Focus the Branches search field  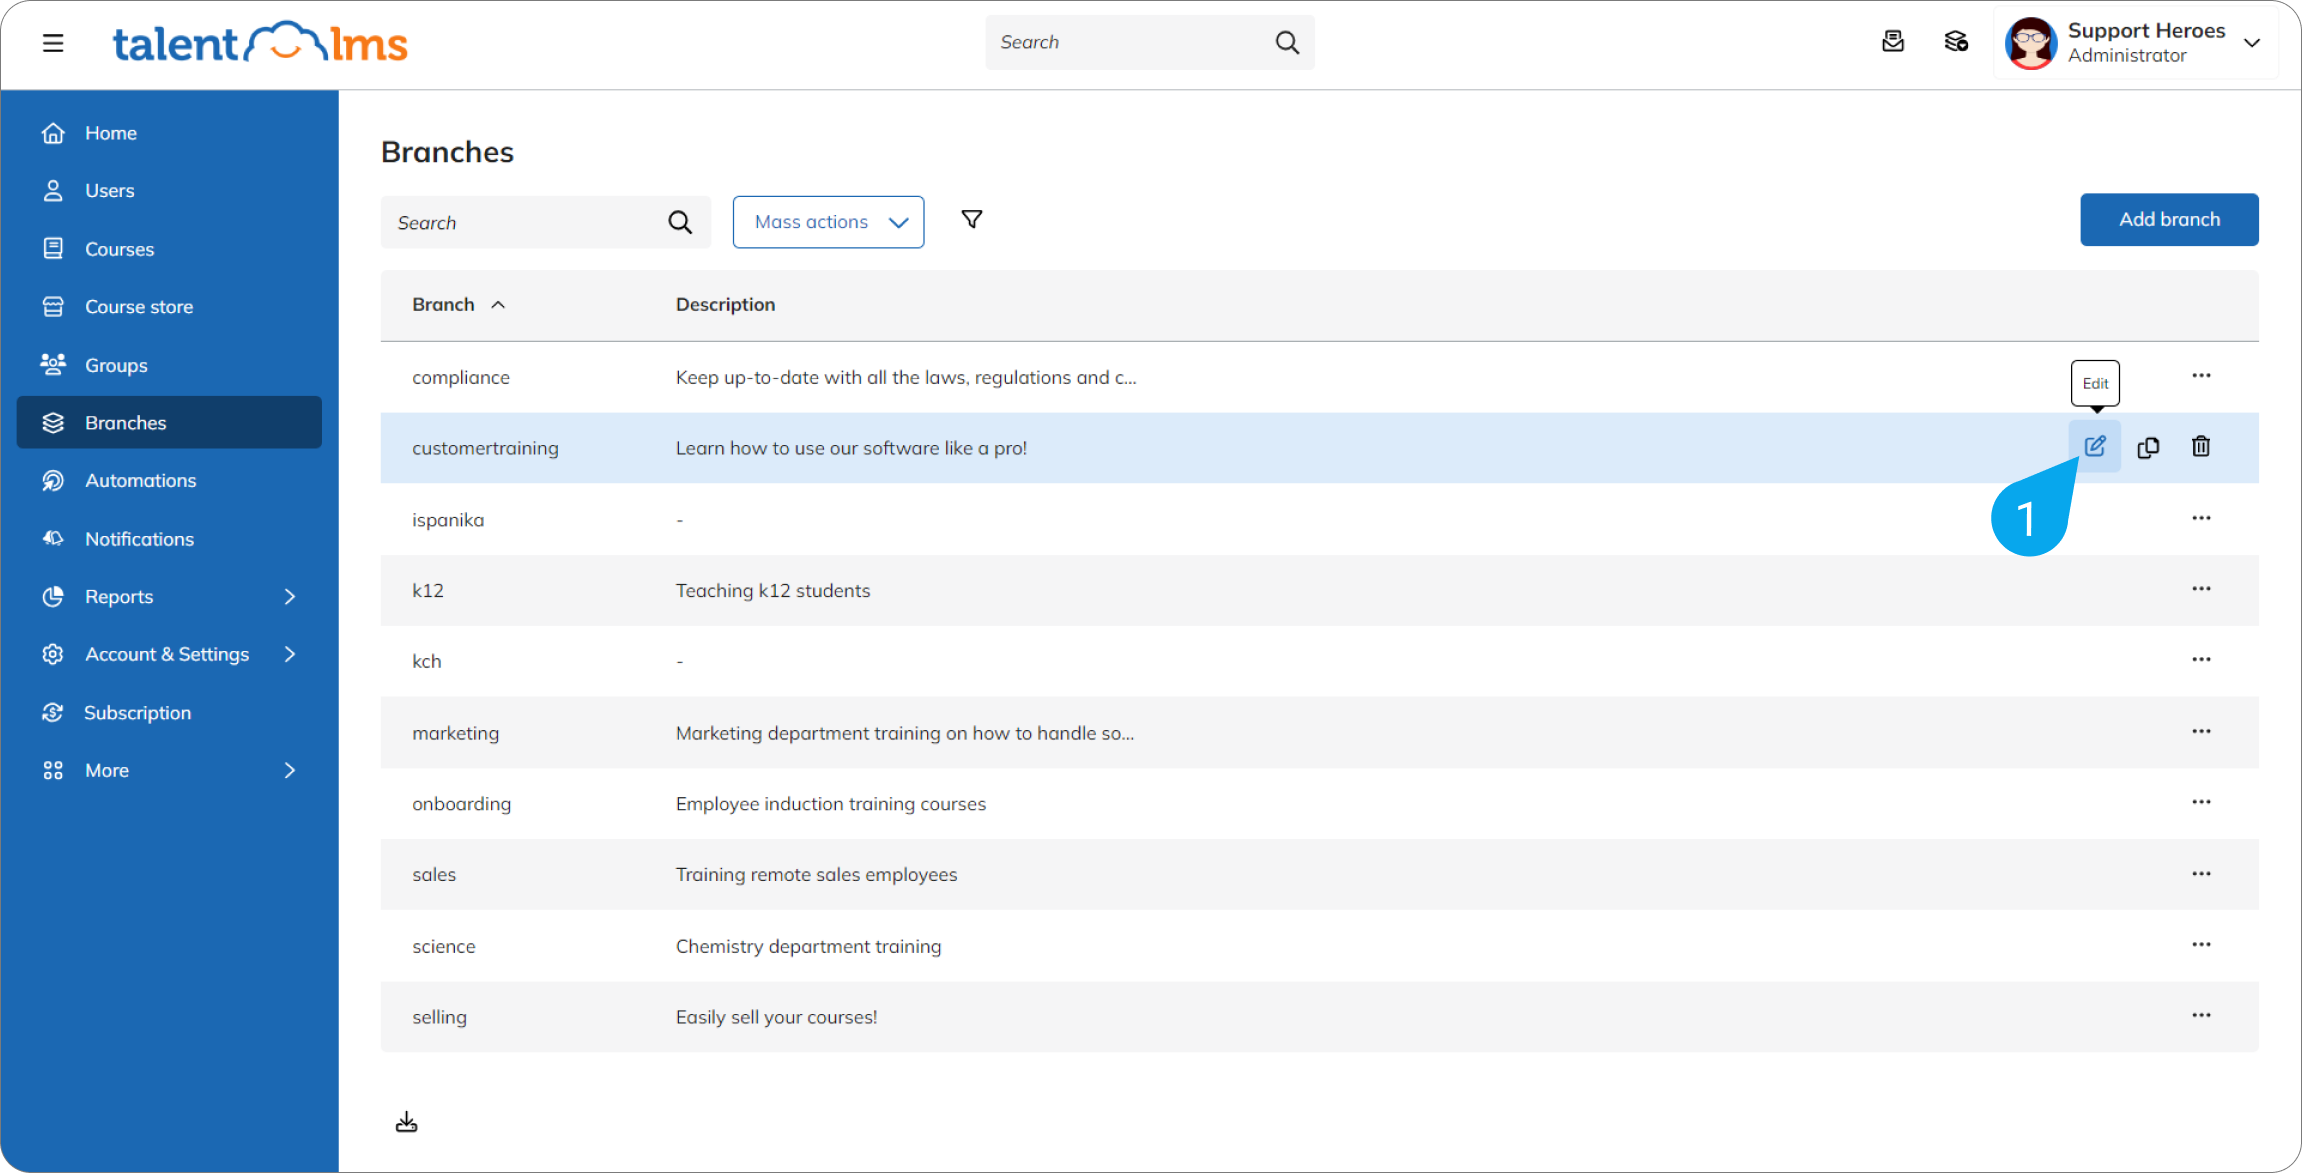(525, 223)
